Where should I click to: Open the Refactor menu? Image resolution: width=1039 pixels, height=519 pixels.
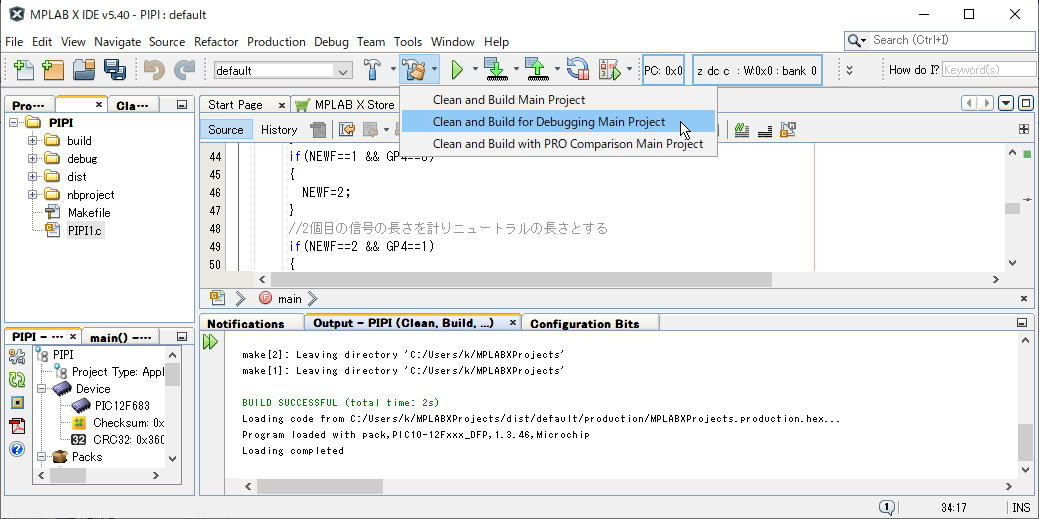point(216,42)
